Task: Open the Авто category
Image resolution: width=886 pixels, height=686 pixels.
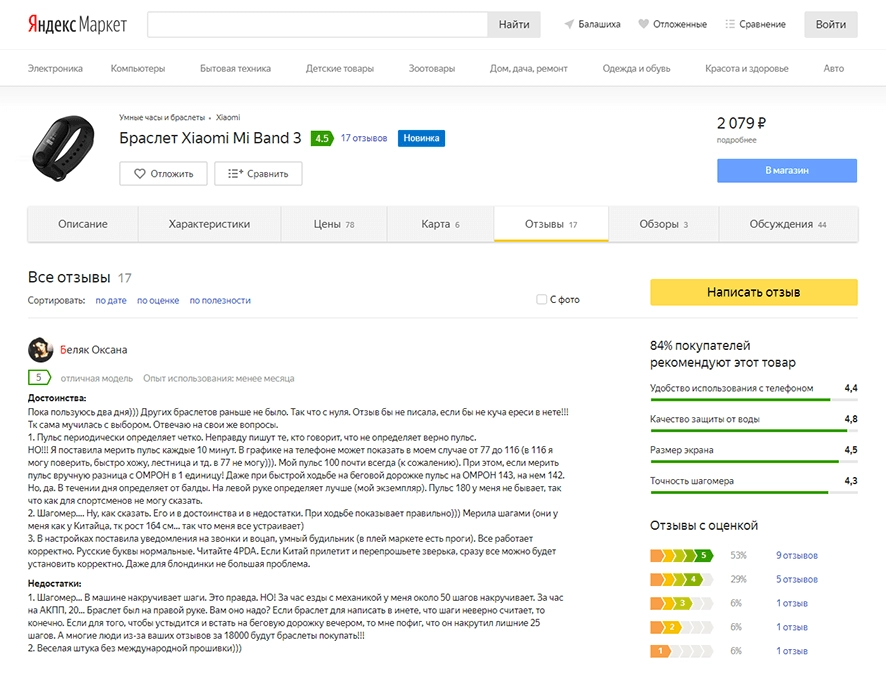Action: tap(833, 68)
